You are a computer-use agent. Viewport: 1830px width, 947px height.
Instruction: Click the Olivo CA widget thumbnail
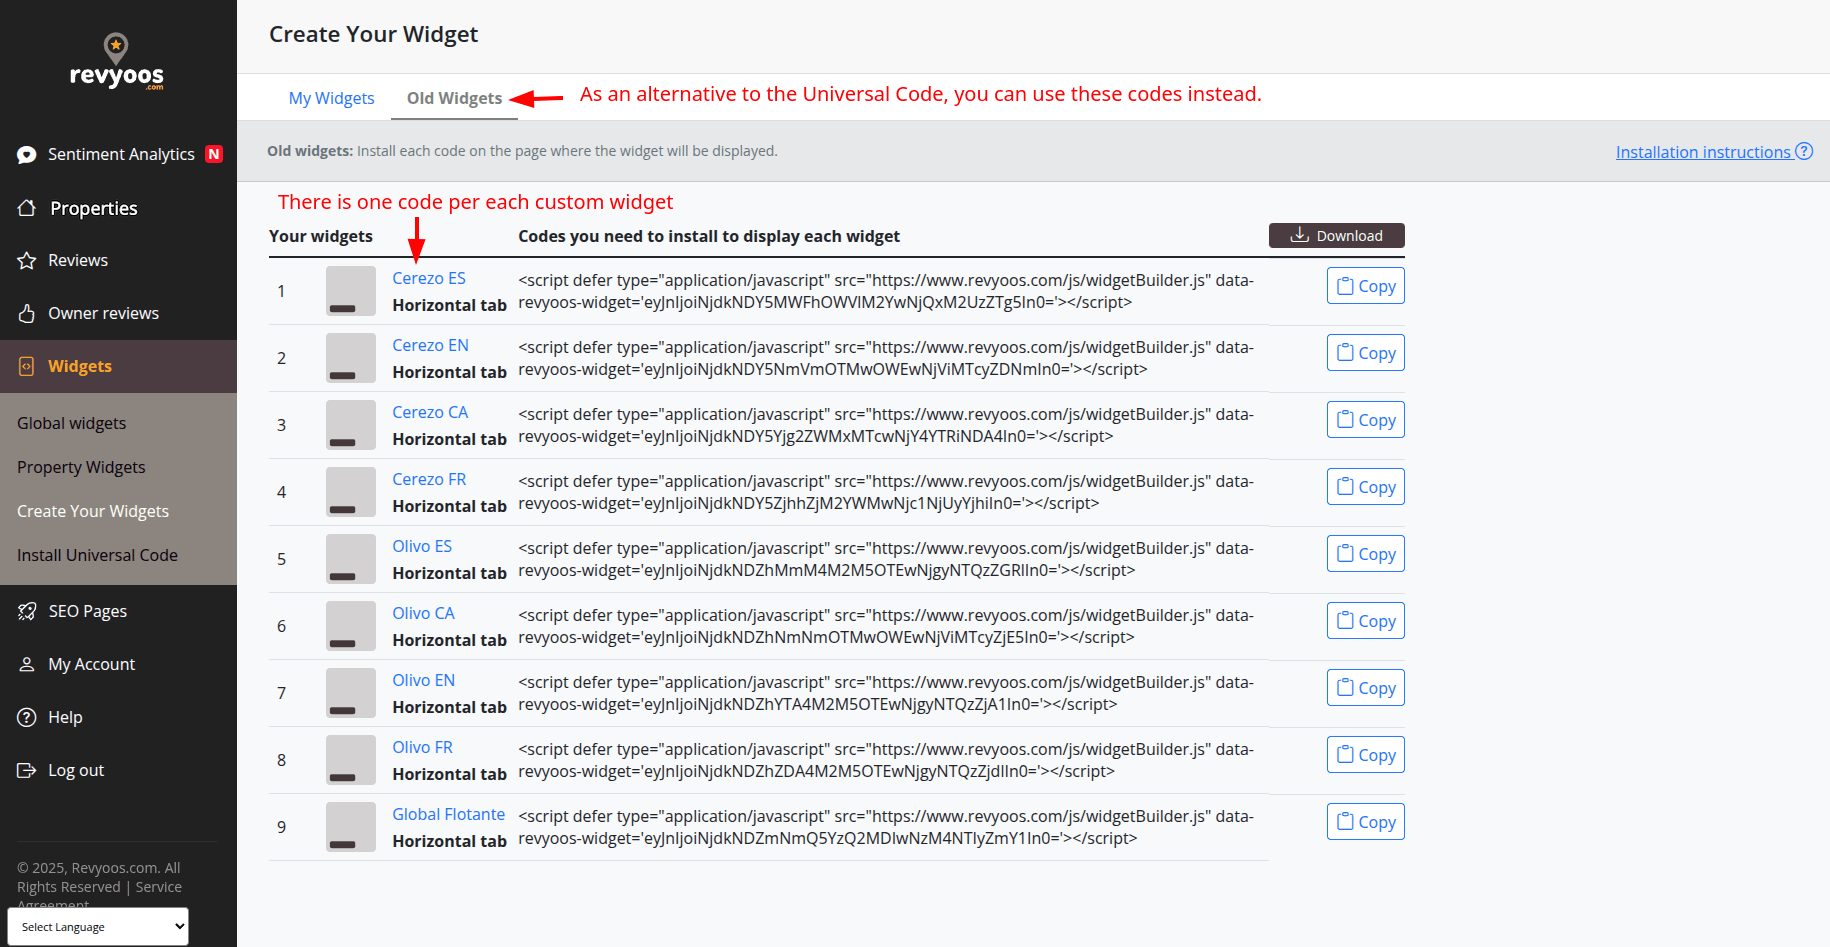point(351,626)
